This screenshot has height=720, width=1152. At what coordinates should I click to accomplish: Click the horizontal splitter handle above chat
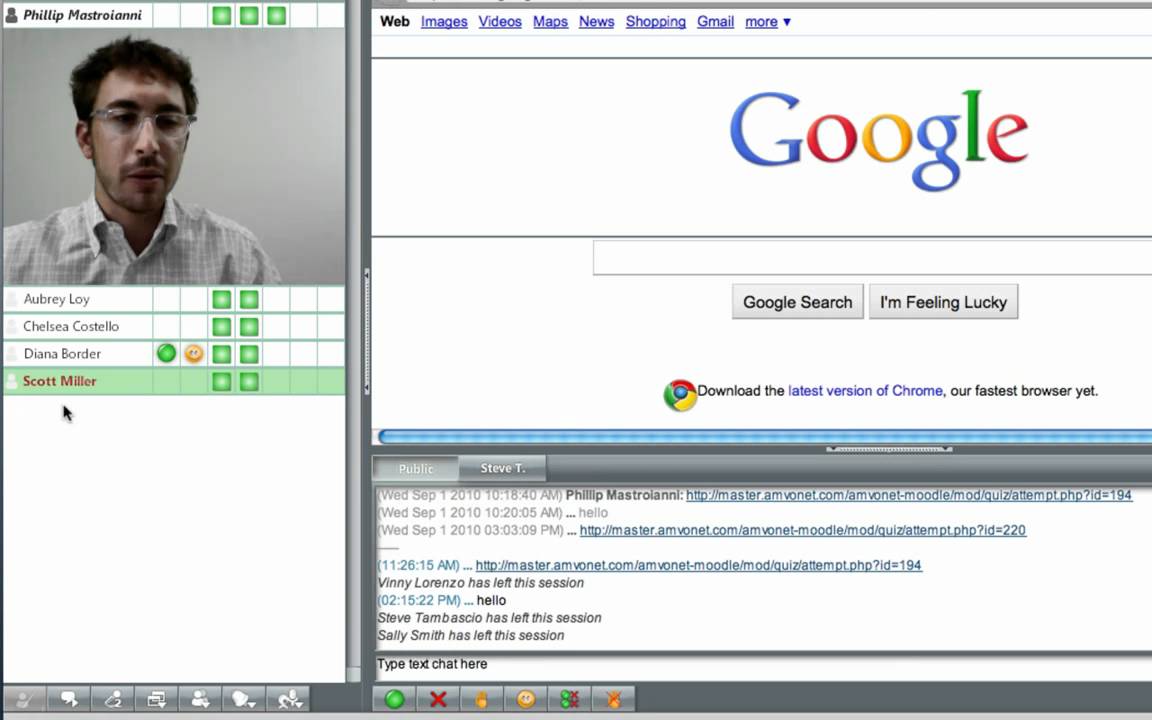889,449
